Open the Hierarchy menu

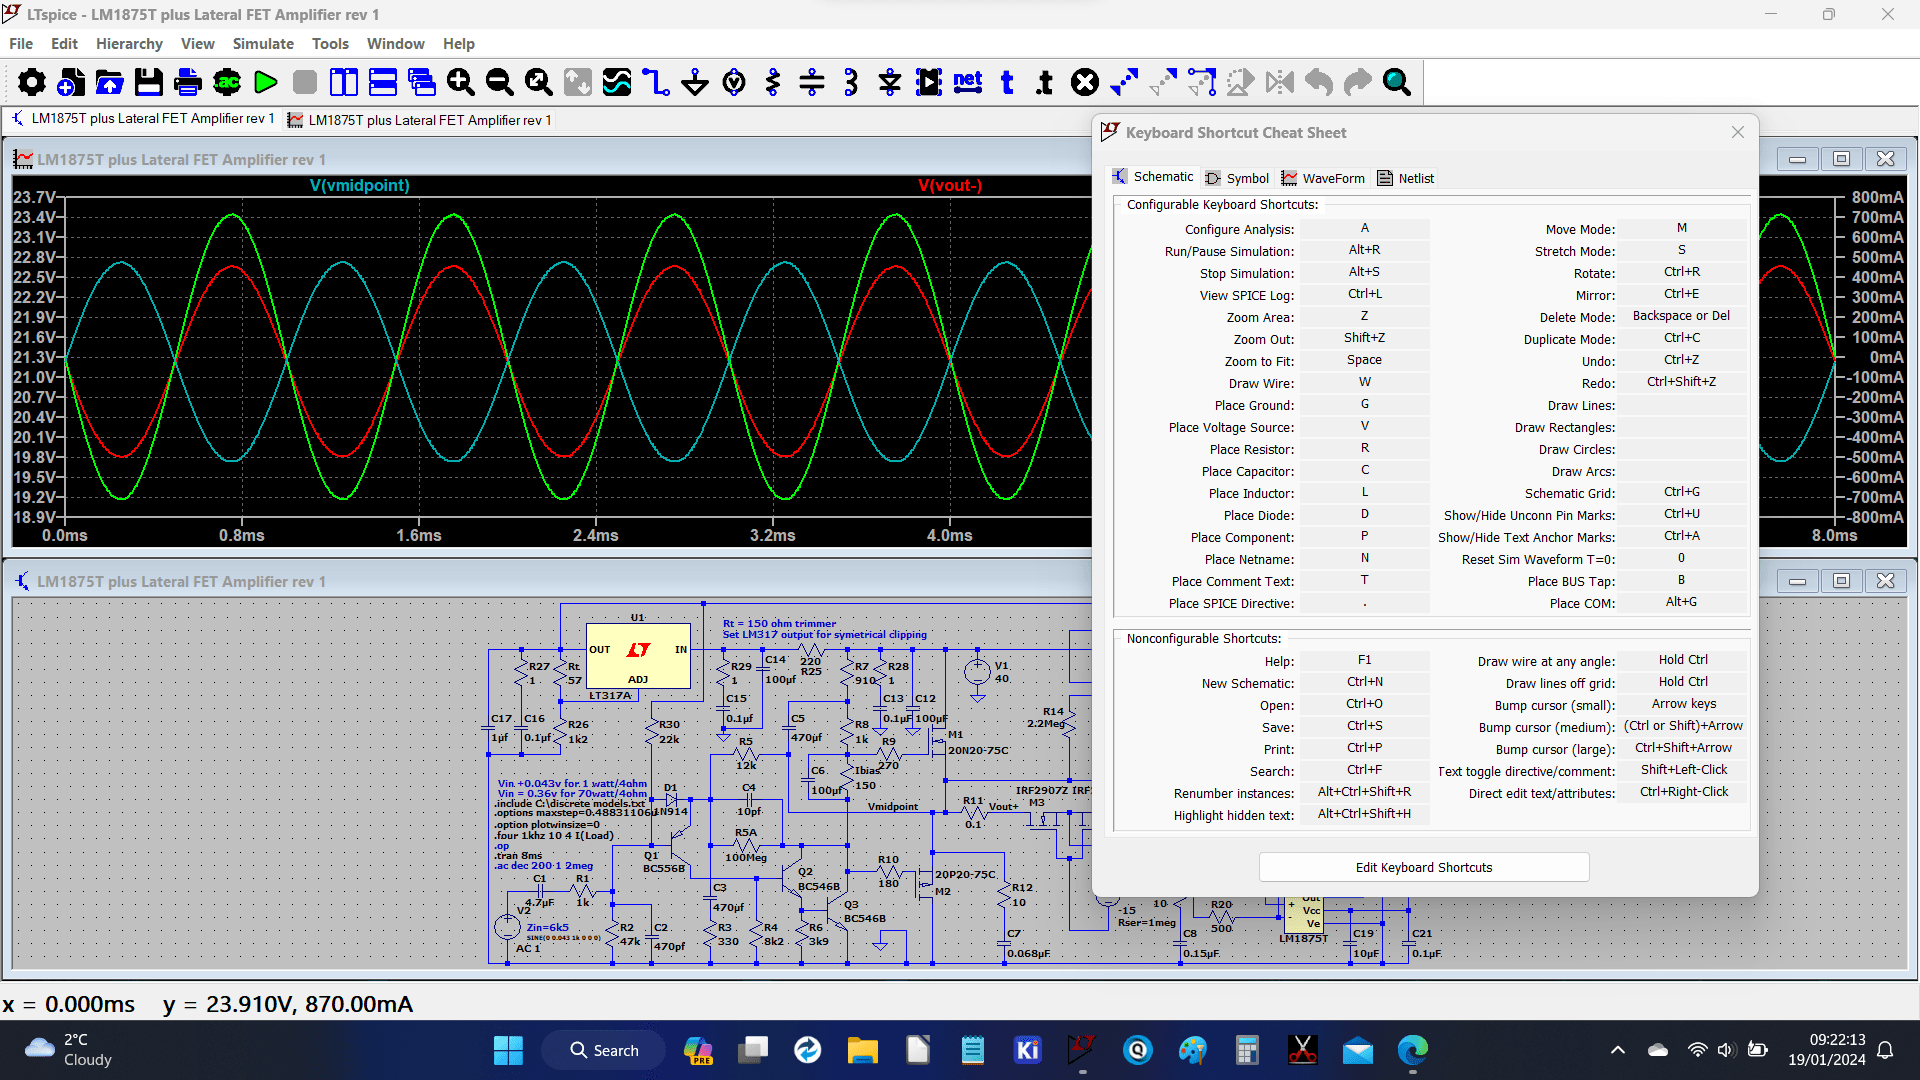pyautogui.click(x=129, y=44)
